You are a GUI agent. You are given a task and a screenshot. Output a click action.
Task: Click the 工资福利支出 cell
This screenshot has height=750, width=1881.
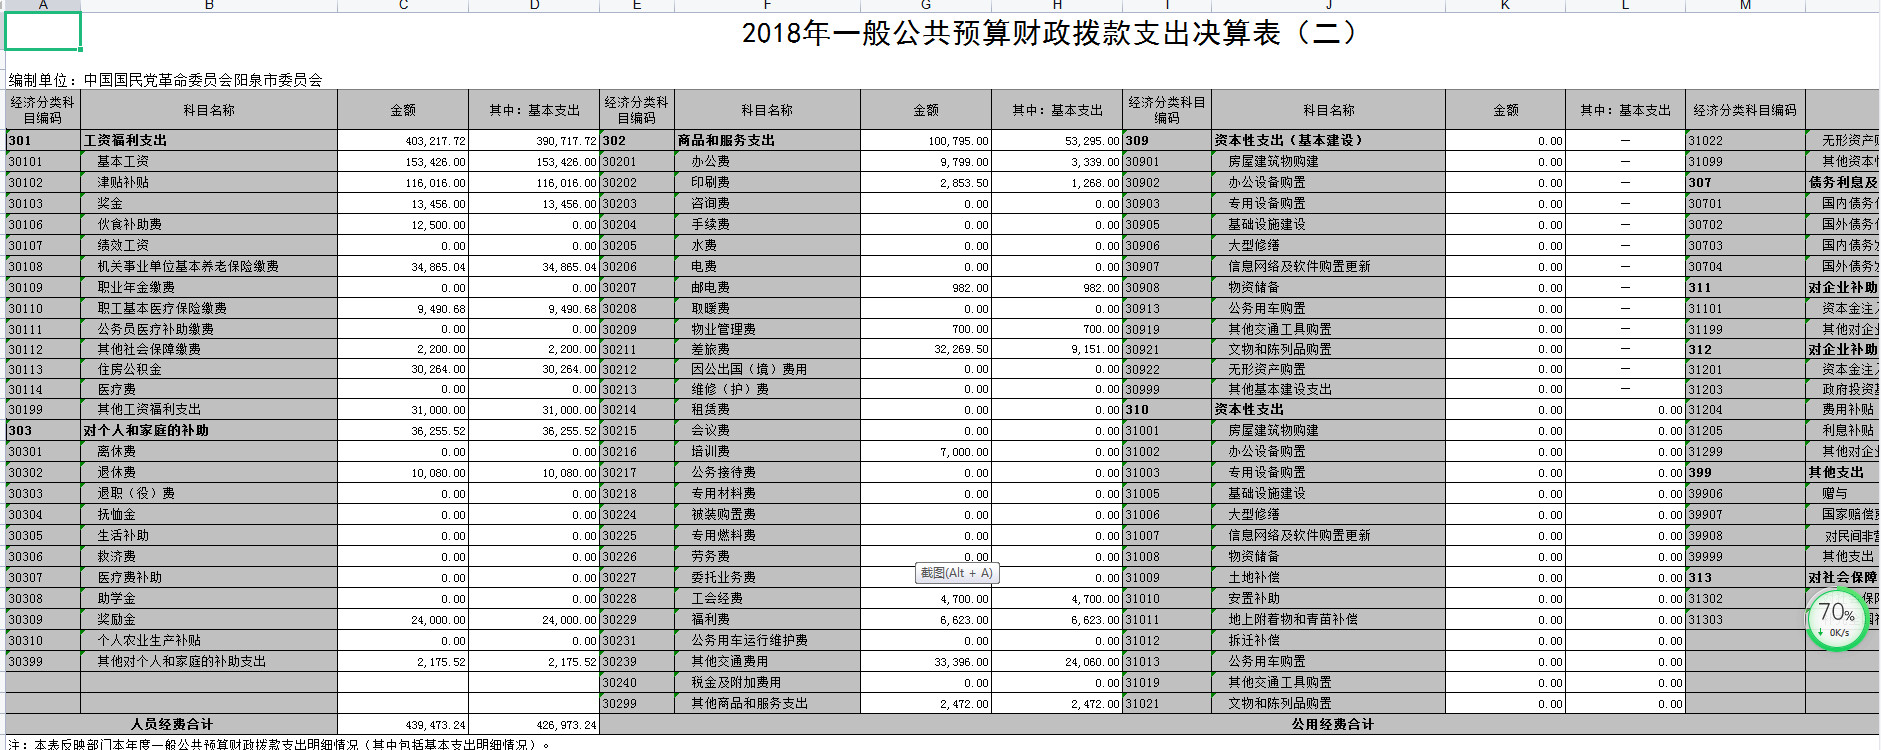click(209, 141)
